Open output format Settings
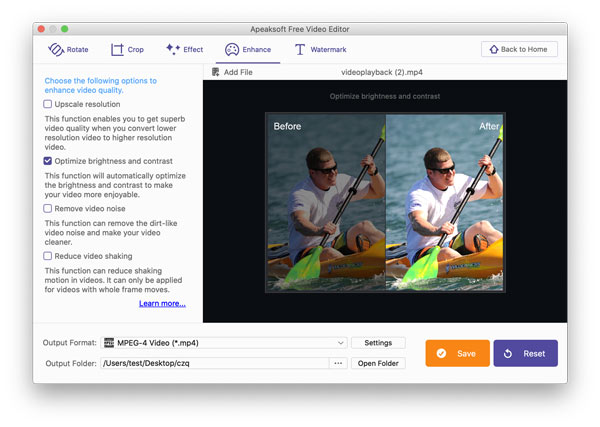 coord(378,343)
